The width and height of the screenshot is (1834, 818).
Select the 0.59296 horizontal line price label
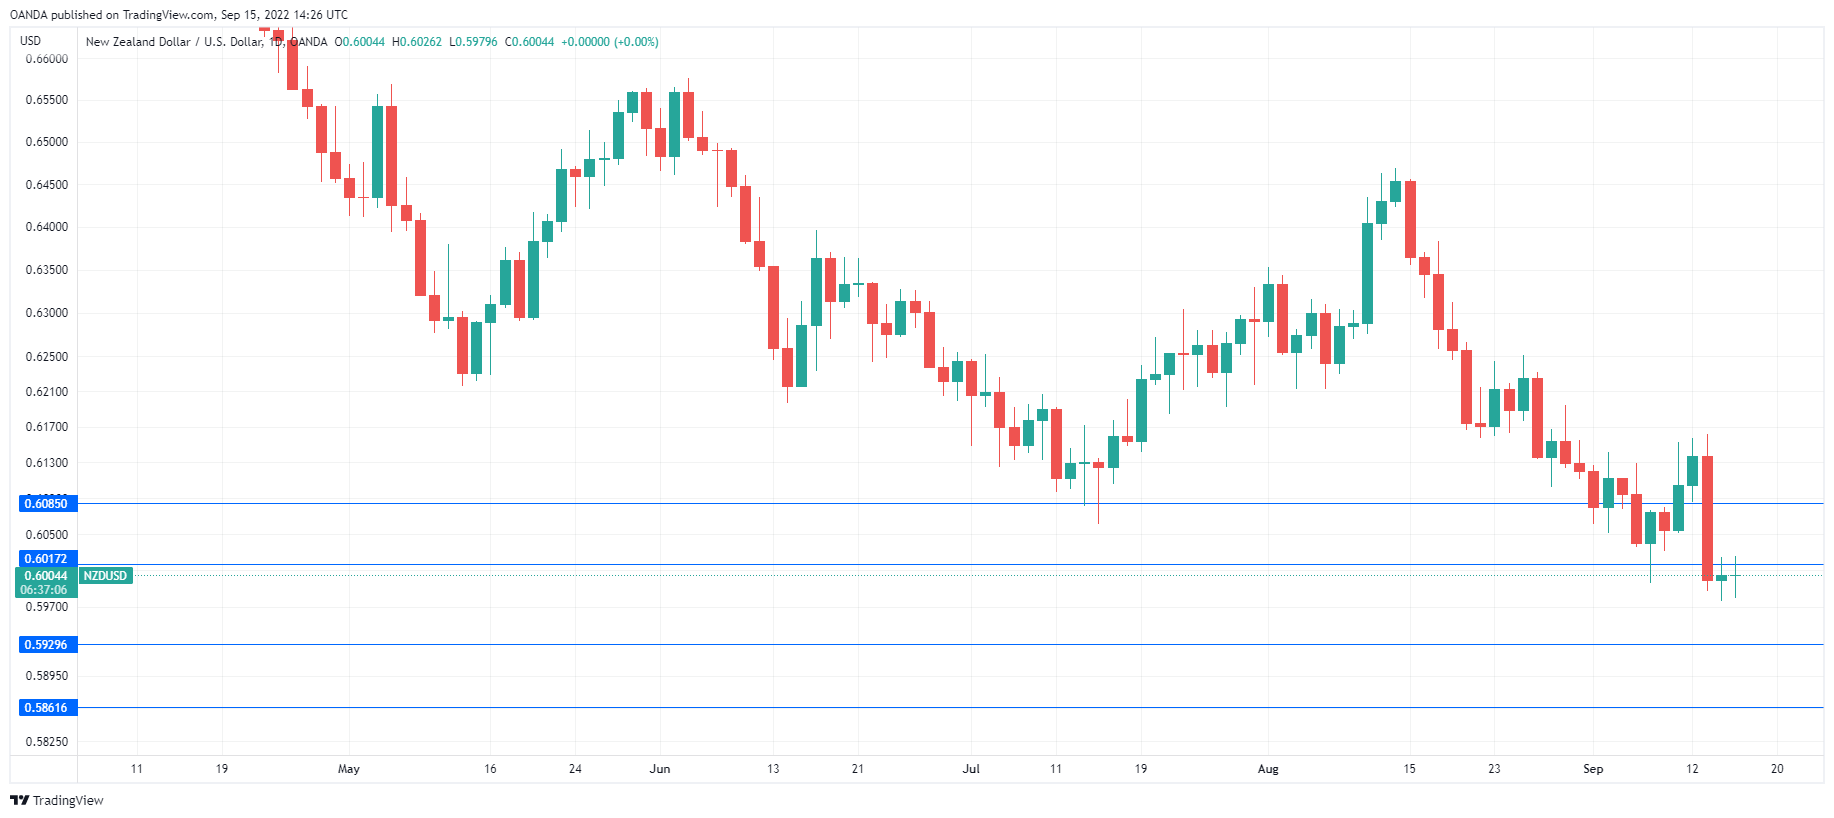pyautogui.click(x=46, y=645)
